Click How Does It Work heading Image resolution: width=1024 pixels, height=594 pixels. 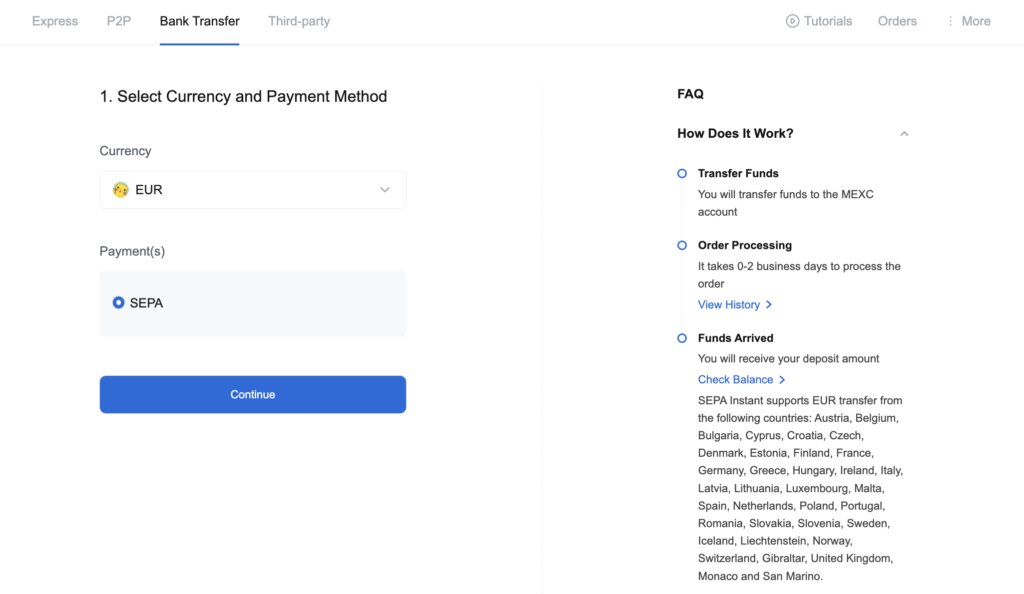(x=735, y=133)
